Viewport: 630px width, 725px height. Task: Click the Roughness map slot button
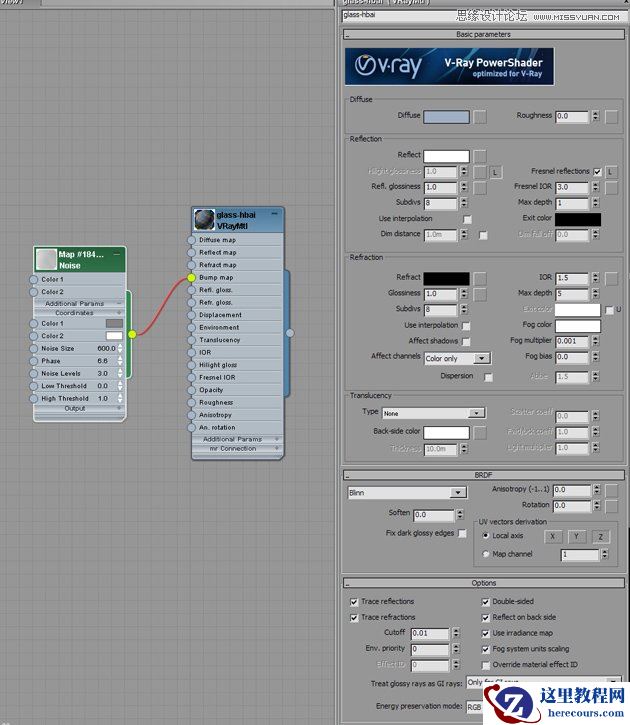pos(612,117)
